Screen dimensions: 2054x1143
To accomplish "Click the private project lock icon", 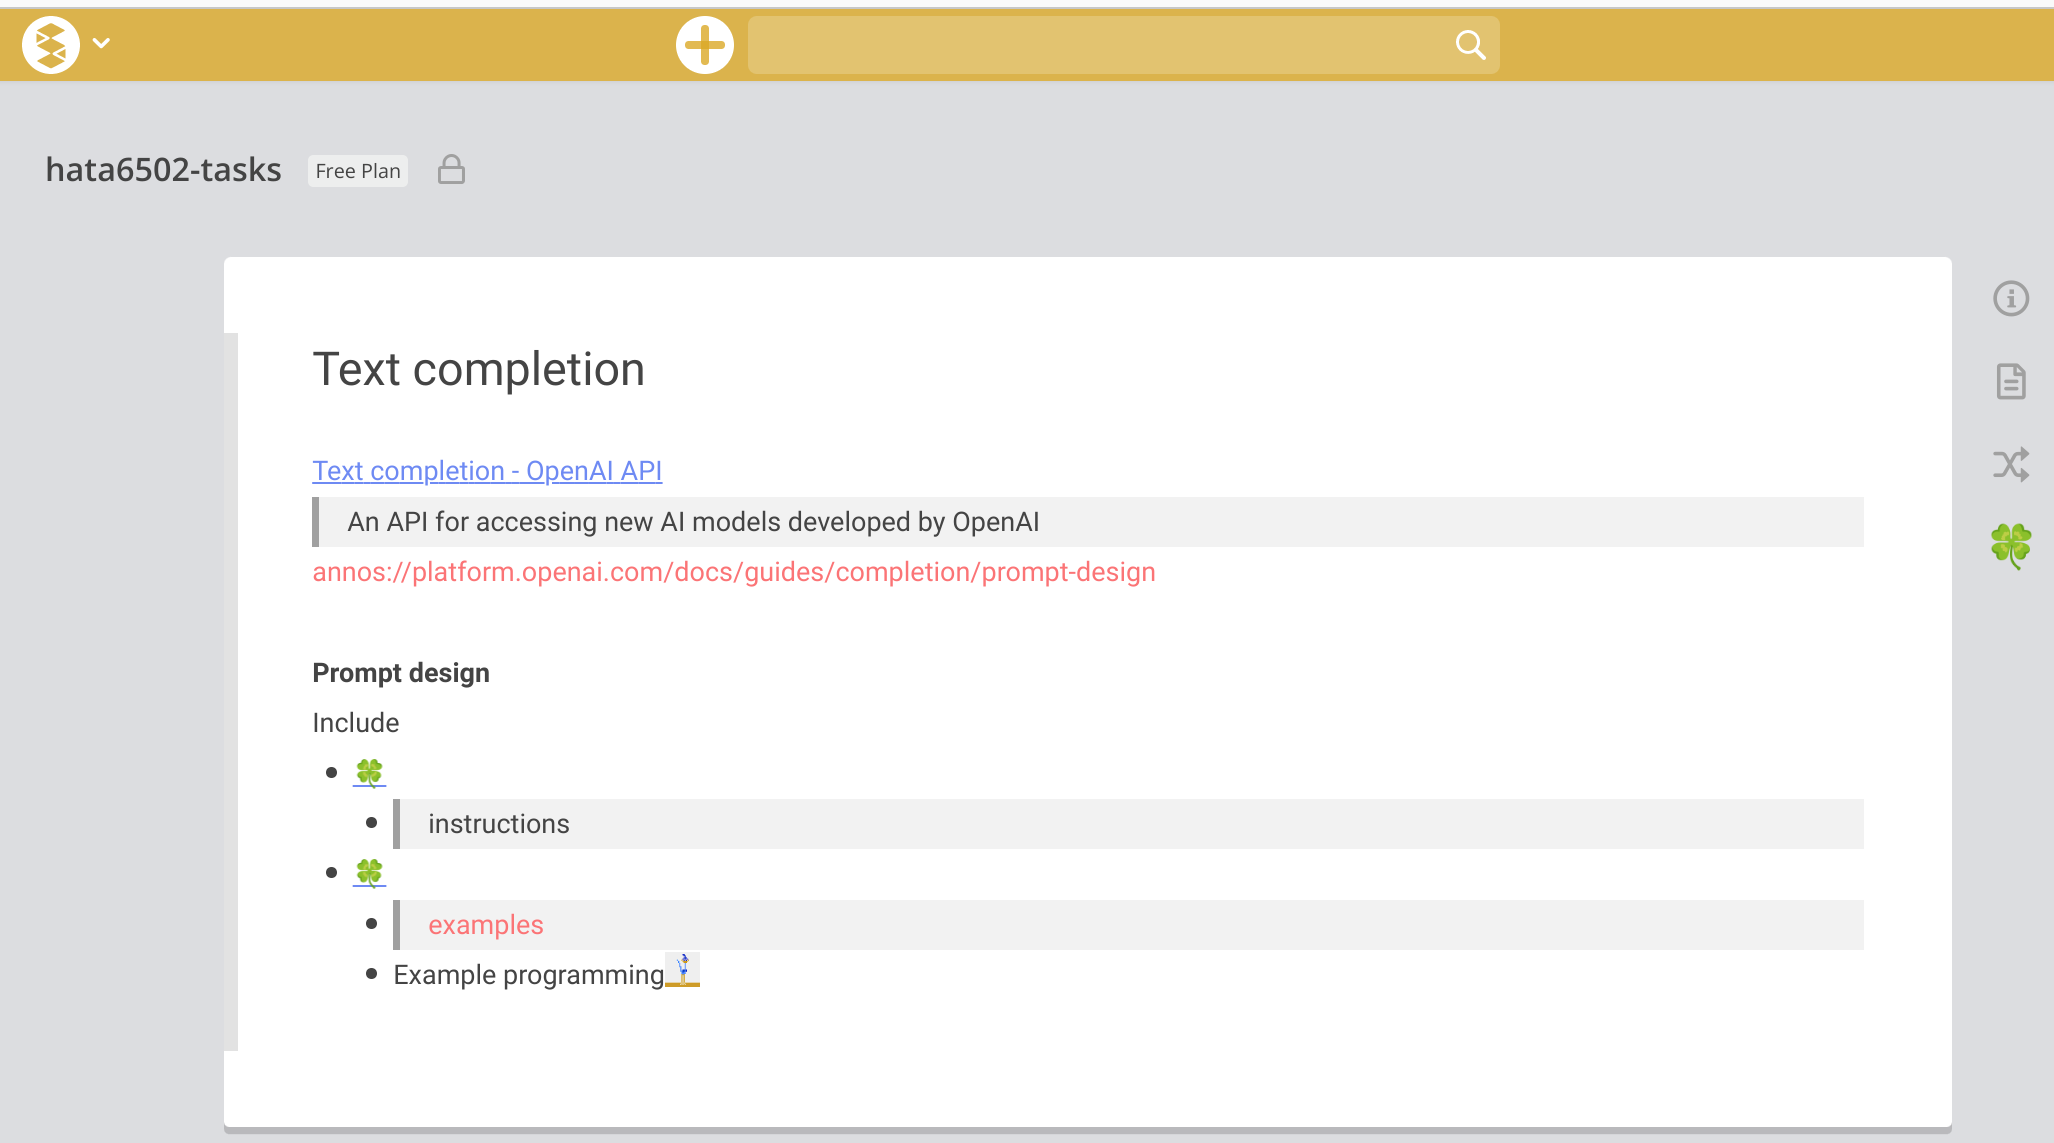I will [x=451, y=170].
